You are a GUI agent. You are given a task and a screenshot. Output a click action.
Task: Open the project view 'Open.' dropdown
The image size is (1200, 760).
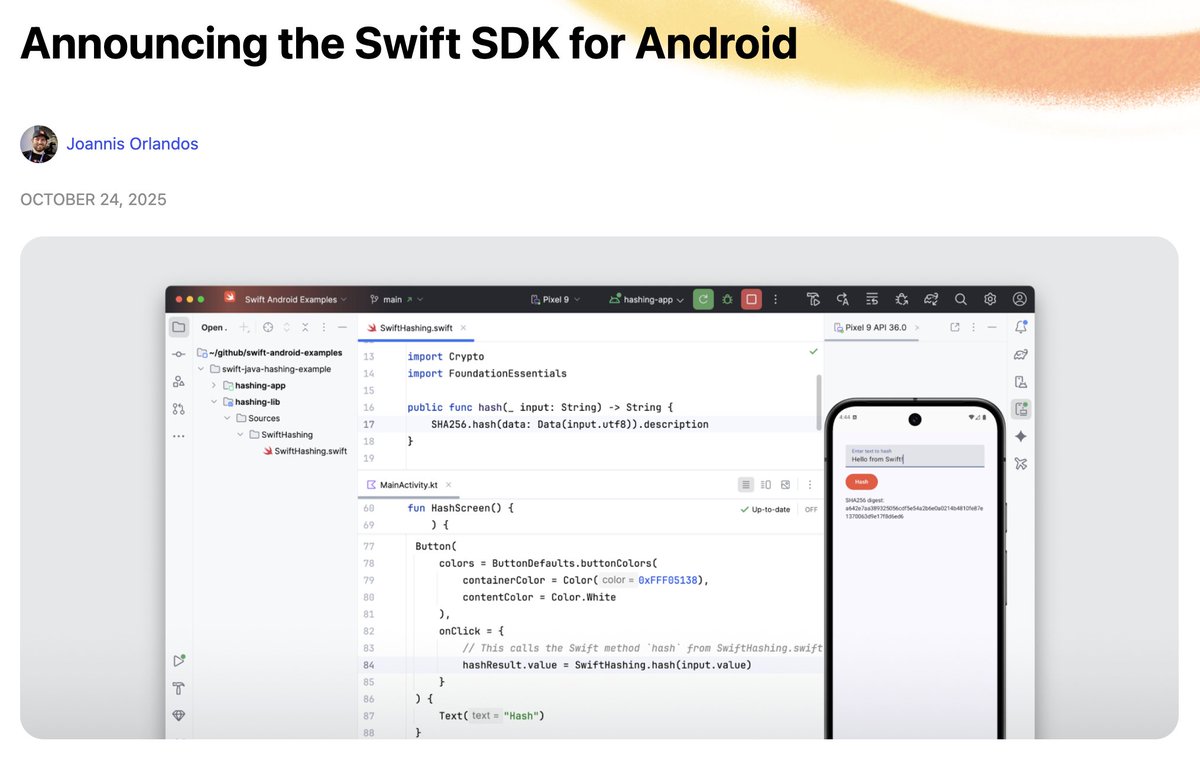(214, 327)
